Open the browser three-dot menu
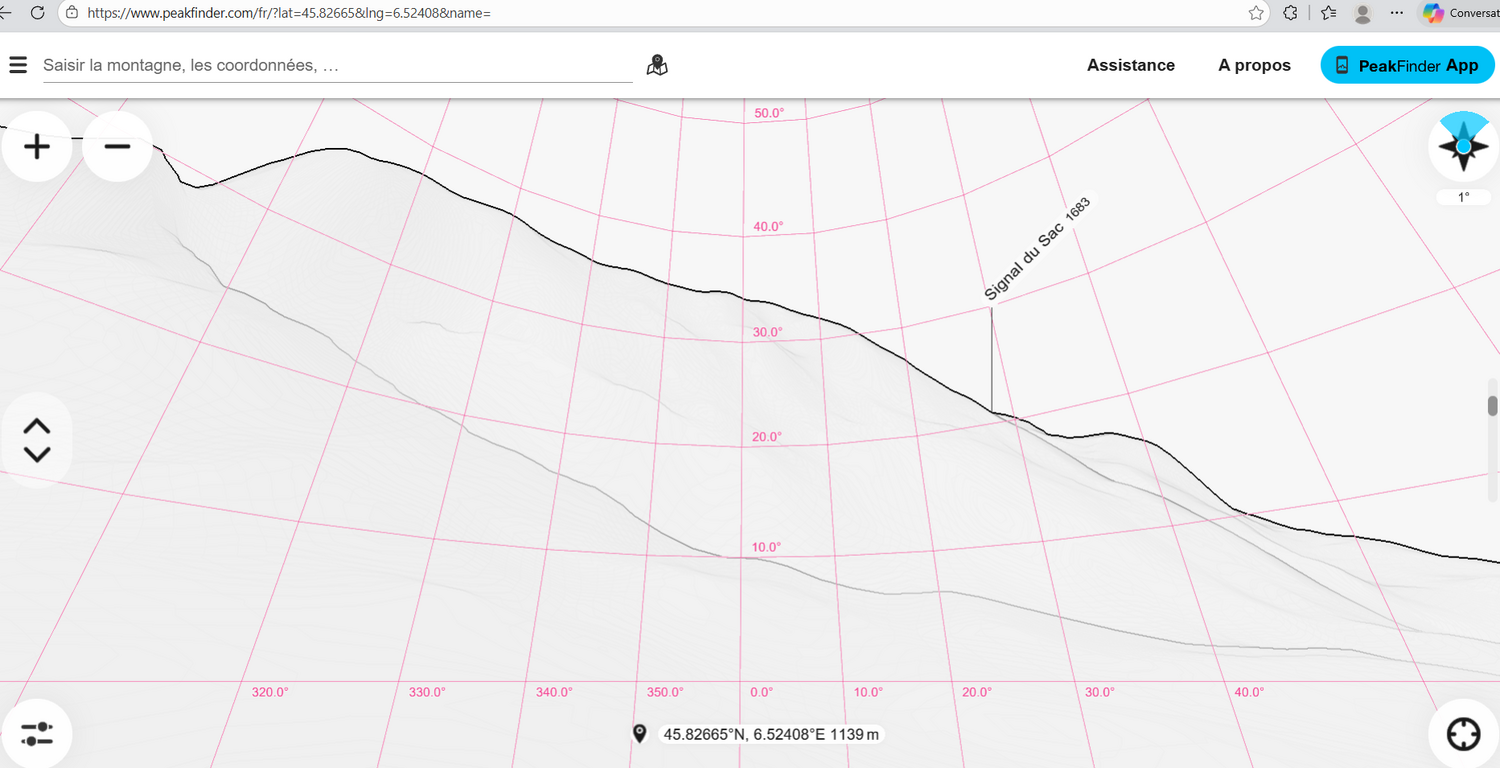This screenshot has width=1500, height=768. 1397,13
